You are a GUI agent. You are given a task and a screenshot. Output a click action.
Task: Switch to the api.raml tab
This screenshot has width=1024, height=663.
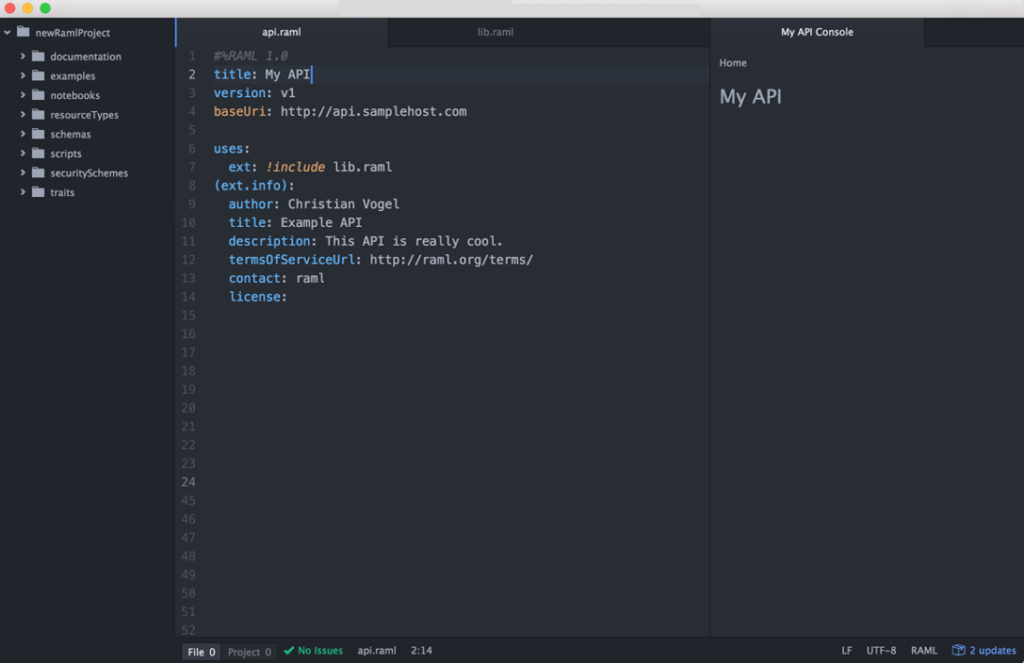(x=281, y=32)
